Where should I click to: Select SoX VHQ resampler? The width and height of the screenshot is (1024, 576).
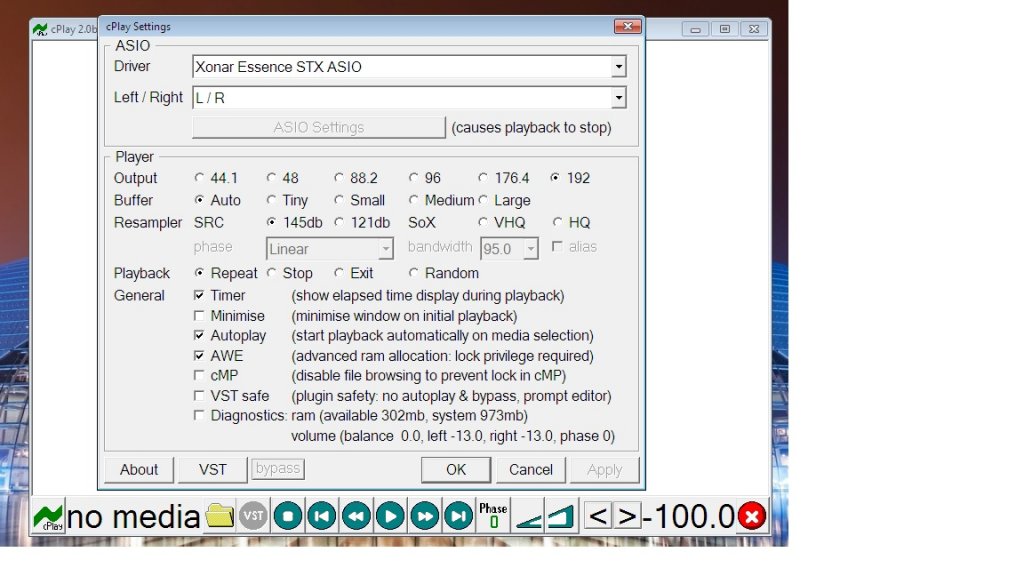pos(502,222)
